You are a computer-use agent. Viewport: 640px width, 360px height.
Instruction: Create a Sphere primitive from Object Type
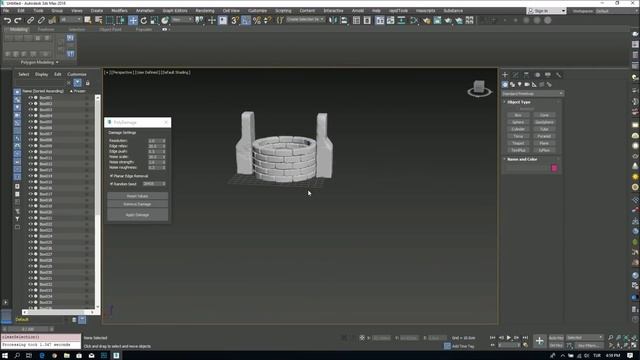click(518, 122)
